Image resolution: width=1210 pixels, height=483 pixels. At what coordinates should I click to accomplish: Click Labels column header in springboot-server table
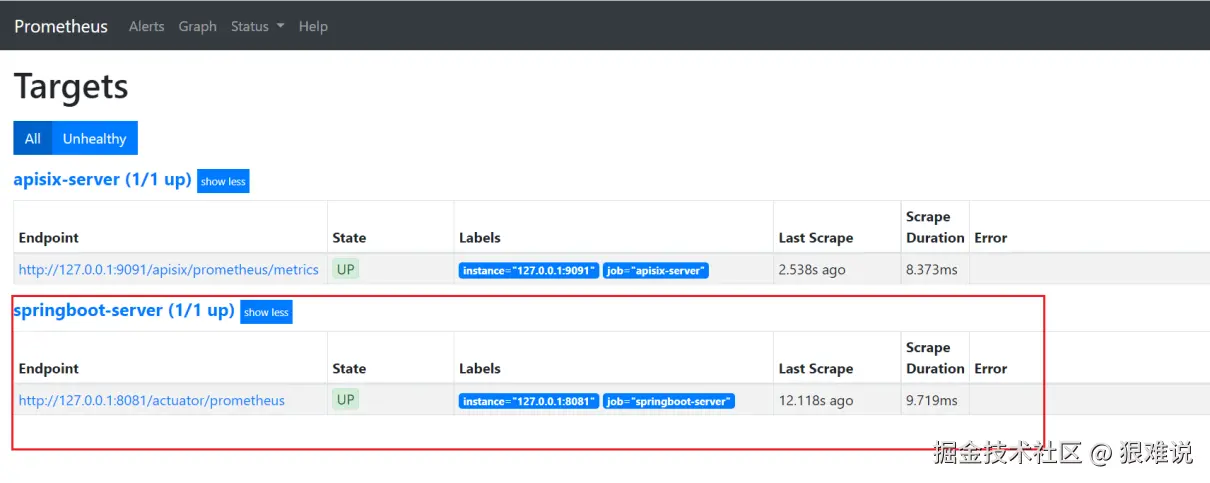pos(480,369)
